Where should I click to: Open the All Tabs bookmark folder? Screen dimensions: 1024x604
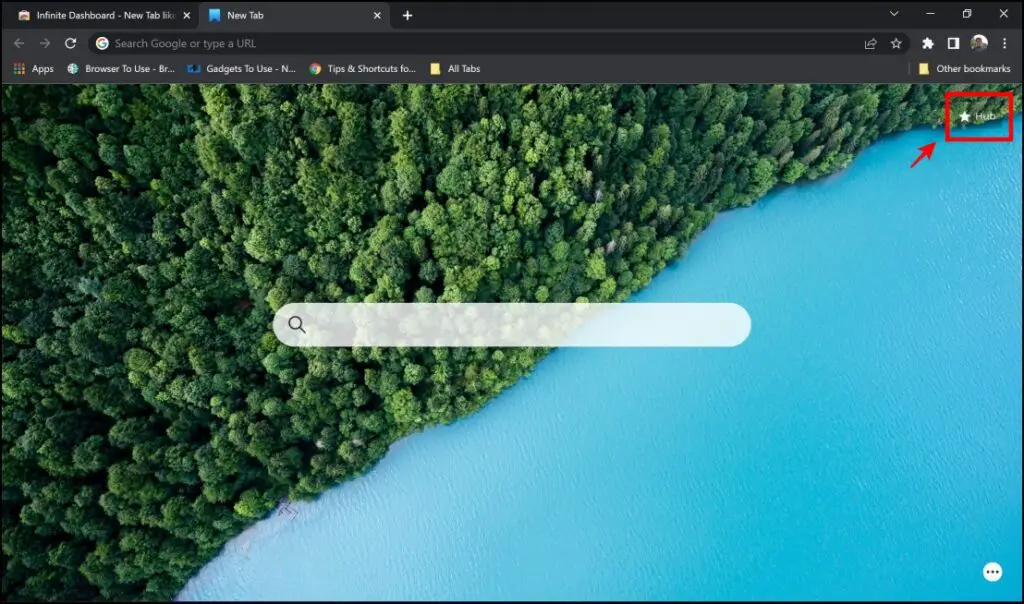click(x=456, y=68)
